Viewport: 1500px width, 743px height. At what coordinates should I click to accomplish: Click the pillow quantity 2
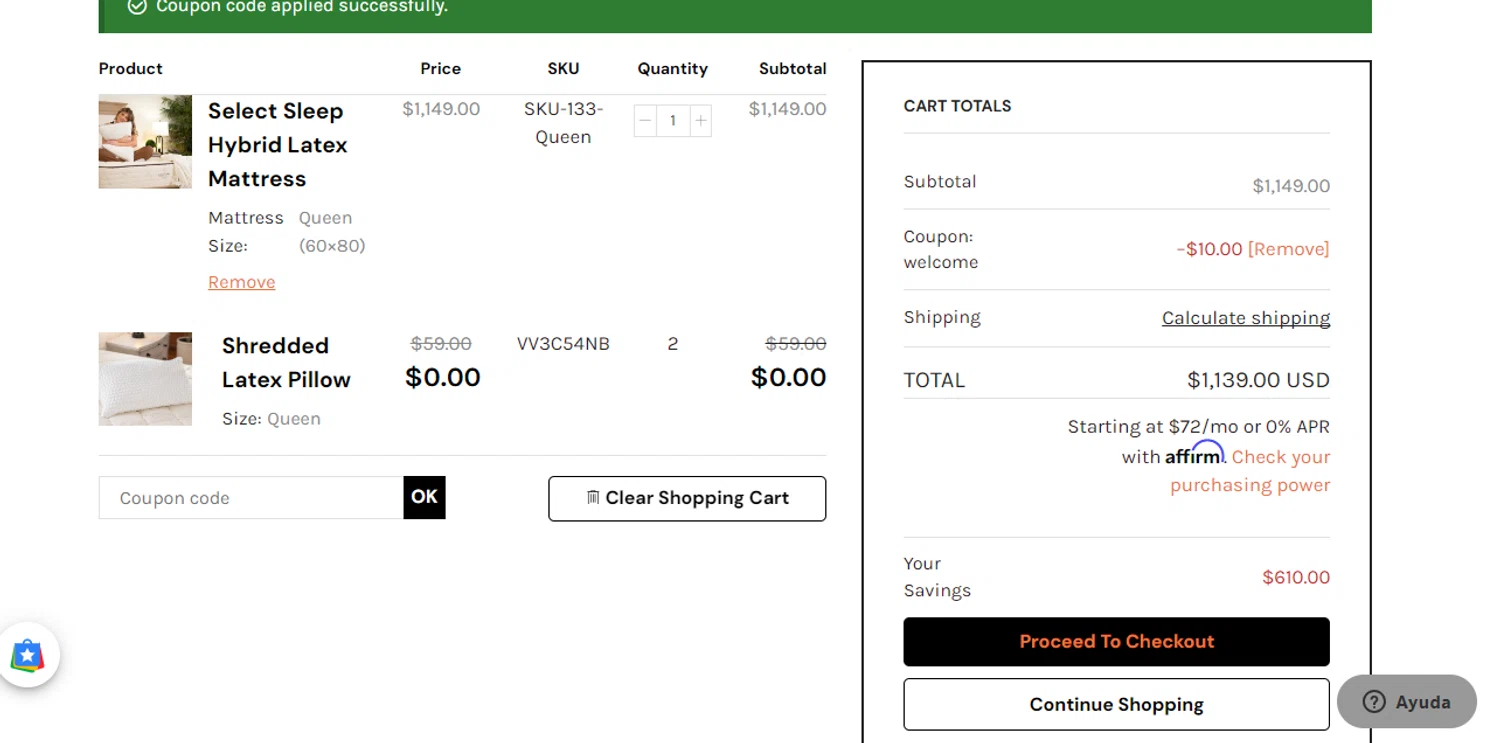(673, 344)
